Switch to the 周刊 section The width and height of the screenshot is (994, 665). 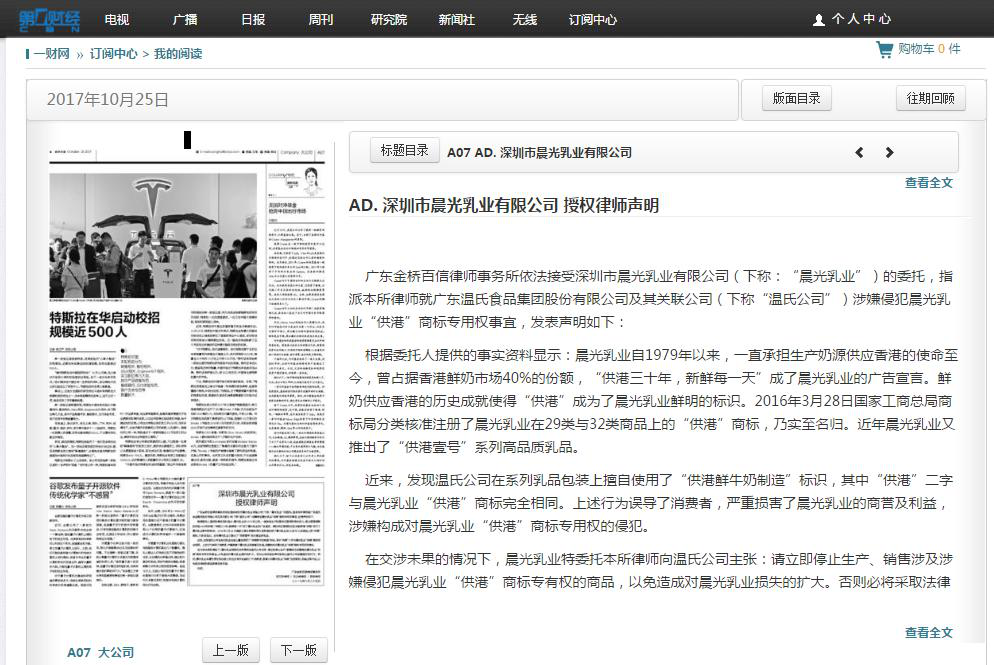(x=321, y=19)
